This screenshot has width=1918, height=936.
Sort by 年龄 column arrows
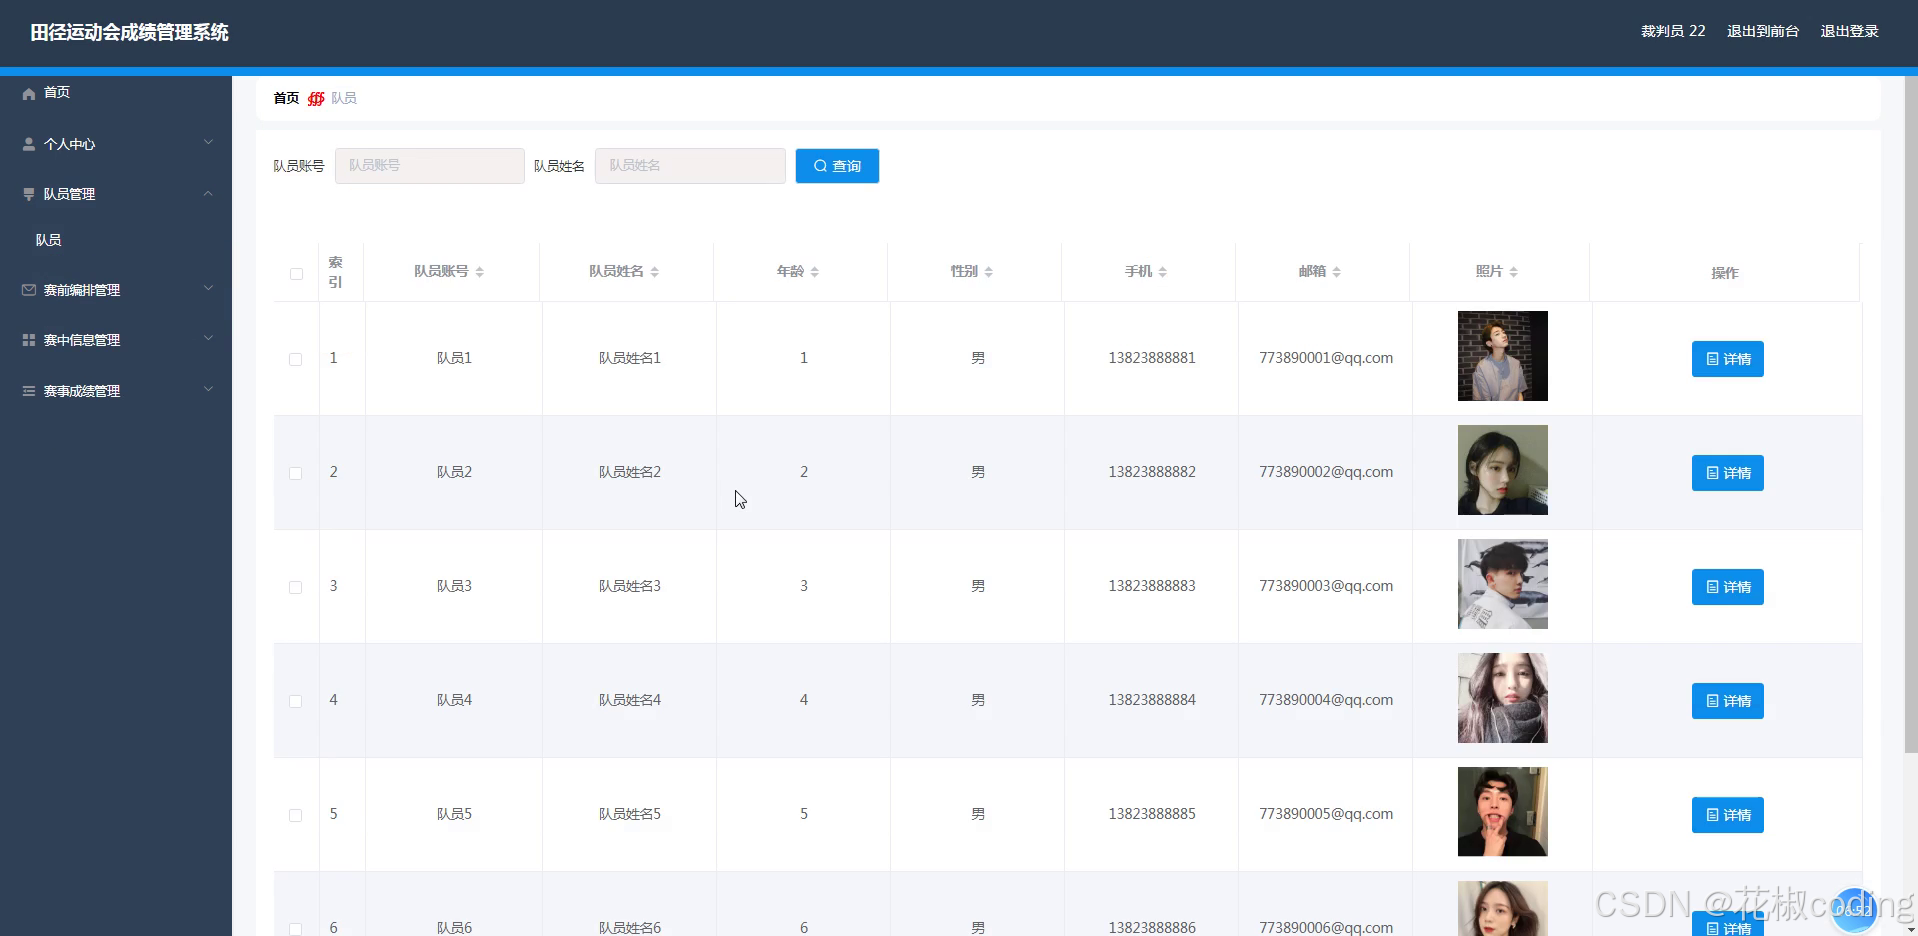coord(815,272)
